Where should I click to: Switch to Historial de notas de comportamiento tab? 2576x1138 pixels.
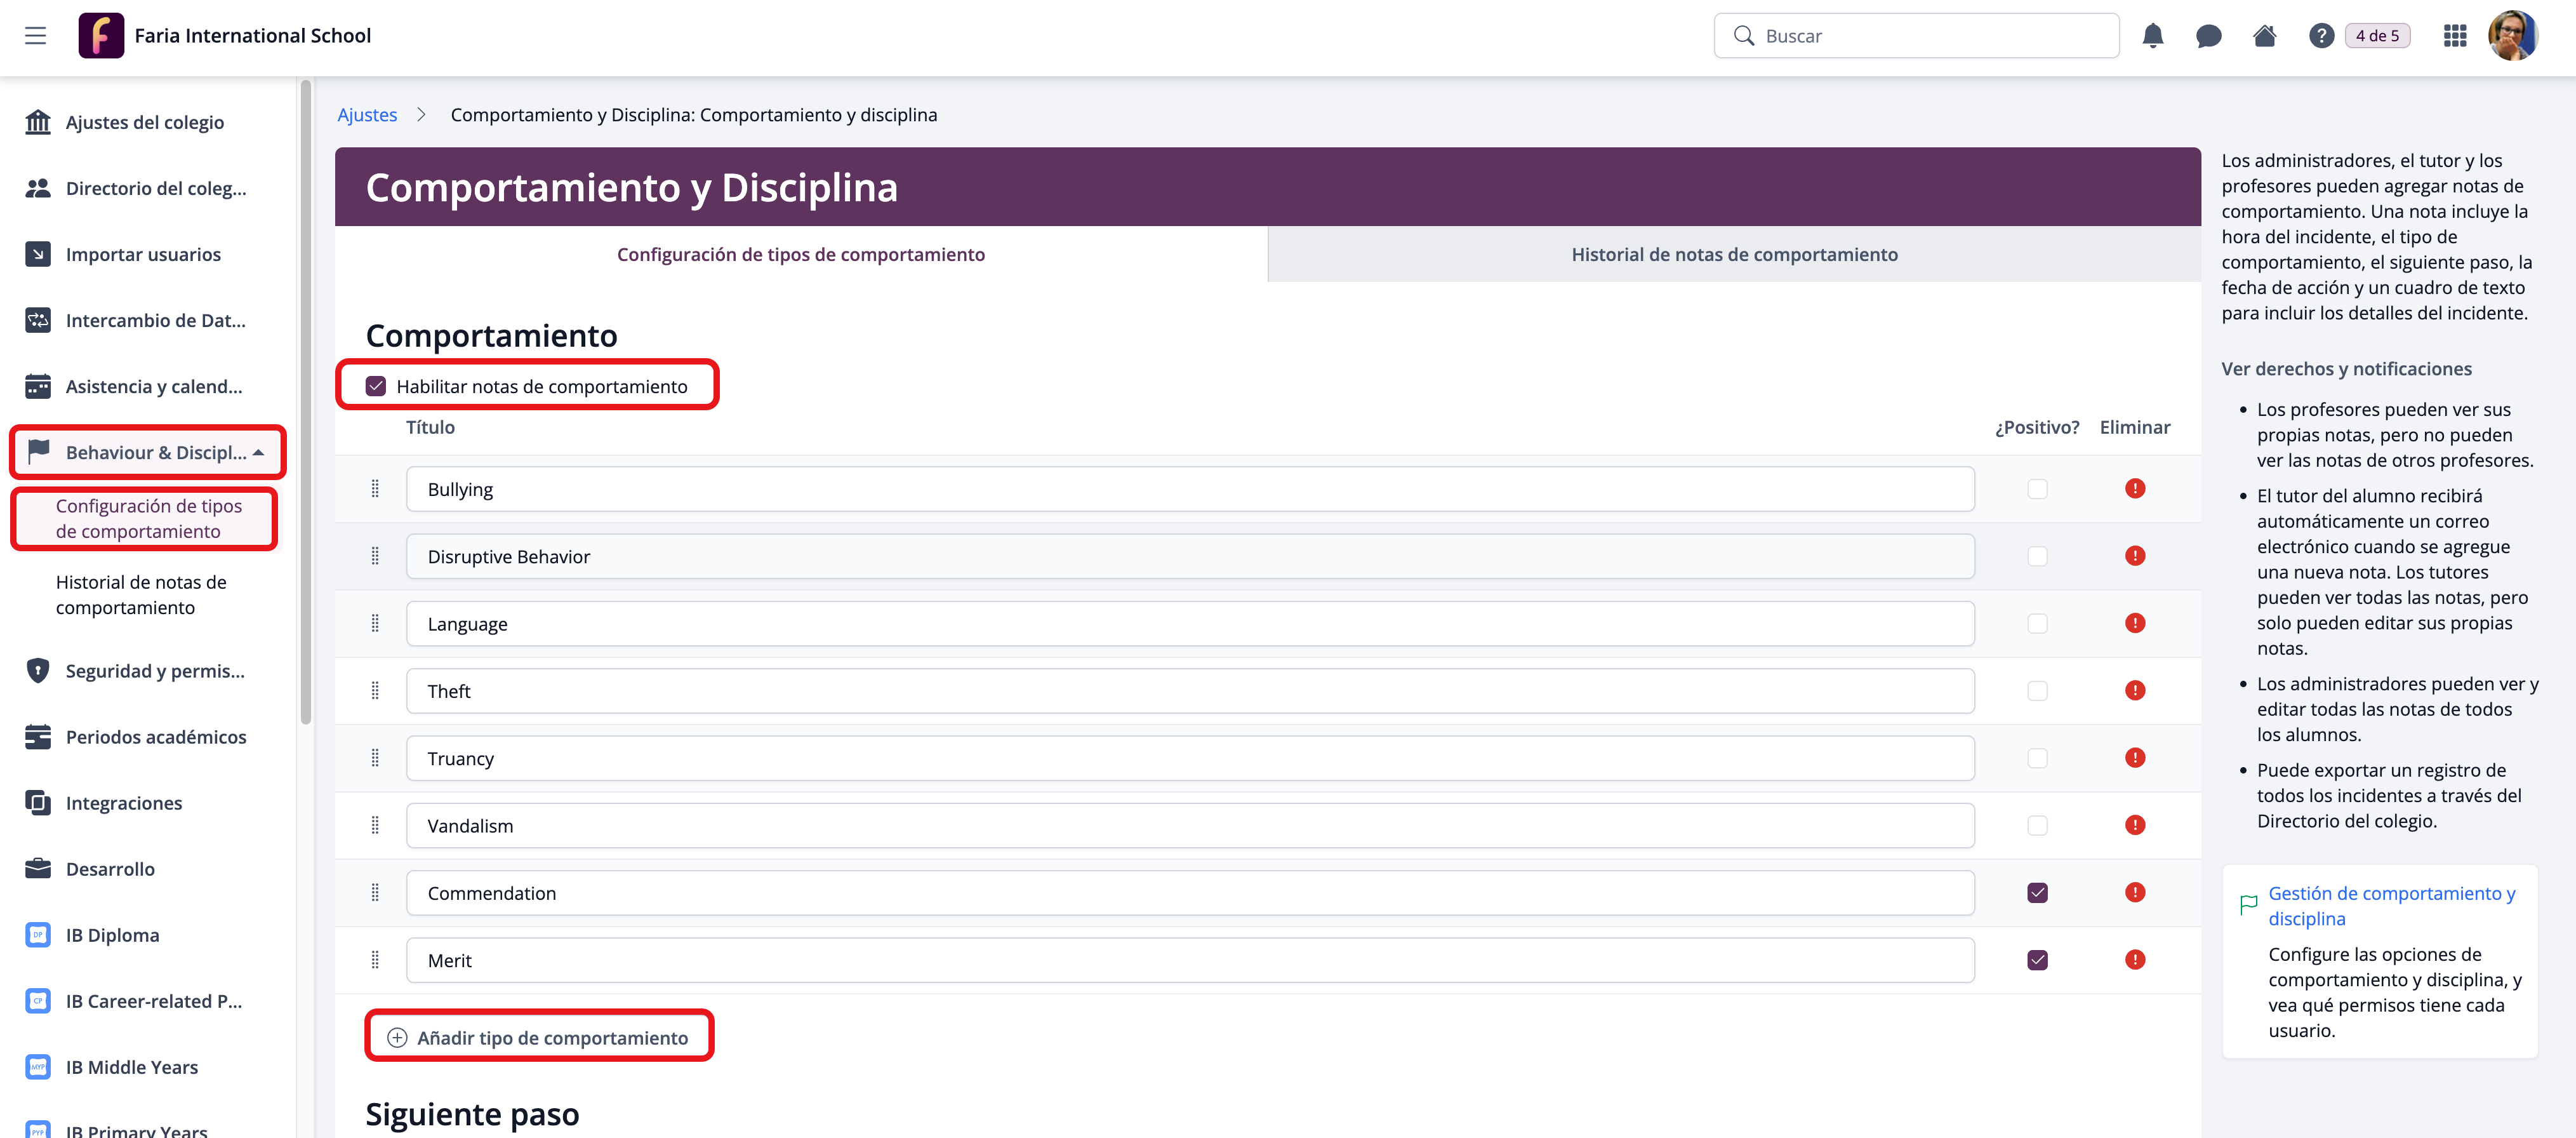tap(1733, 254)
